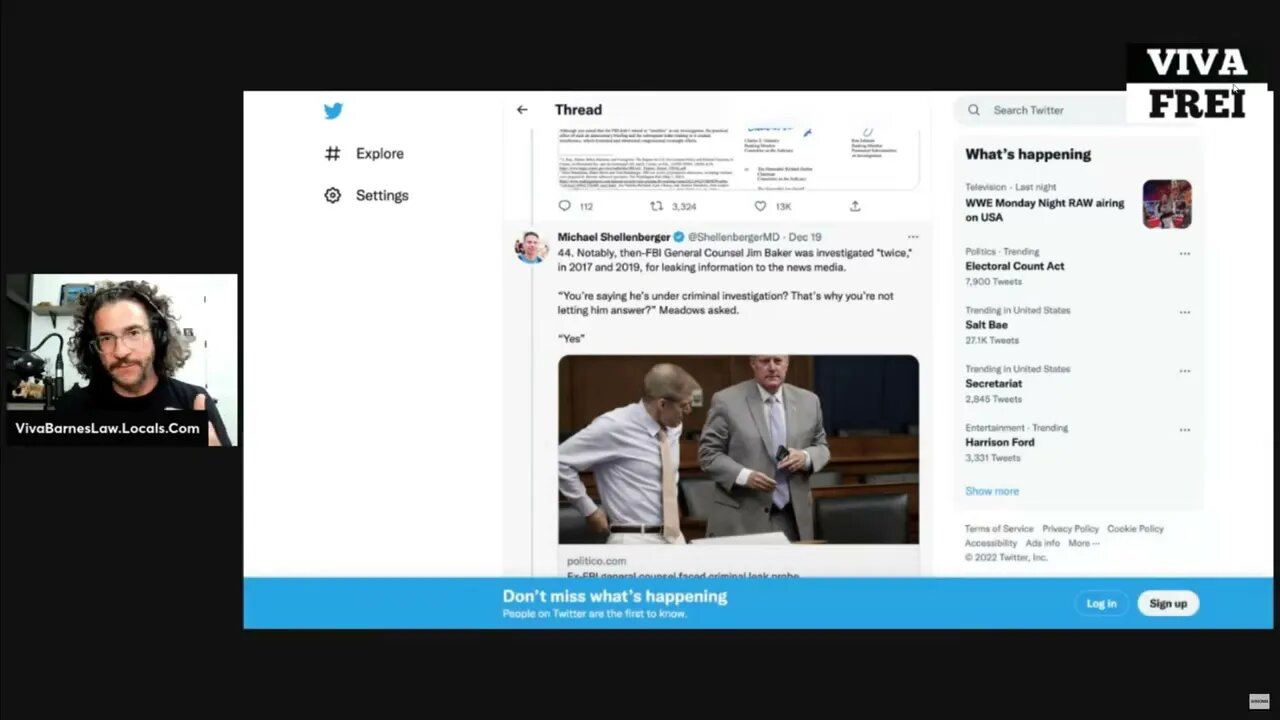
Task: Open @ShellenbergerMD handle
Action: tap(733, 237)
